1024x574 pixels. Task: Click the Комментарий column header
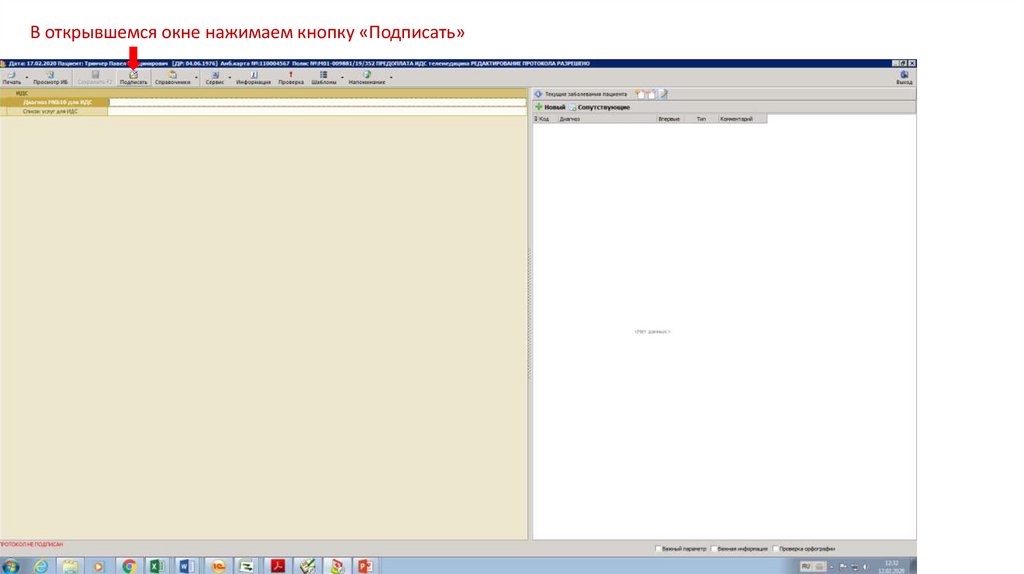pyautogui.click(x=742, y=119)
